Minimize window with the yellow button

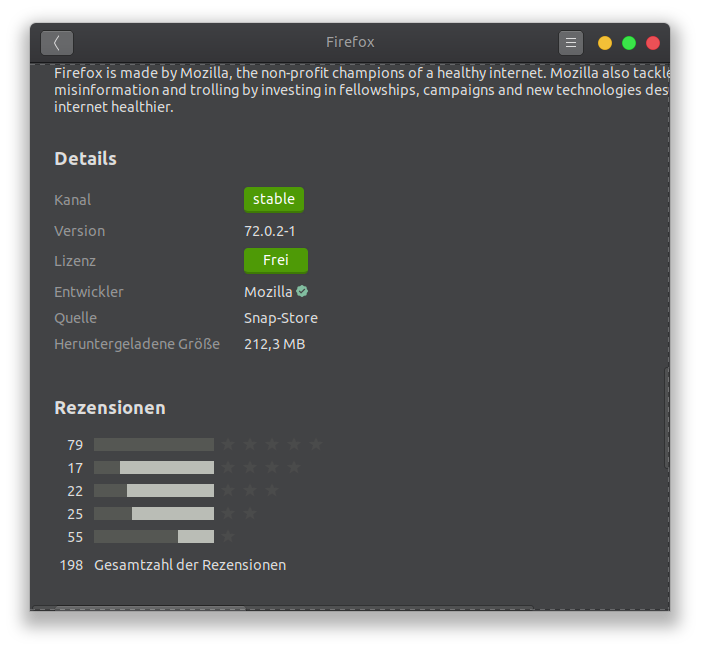click(605, 43)
